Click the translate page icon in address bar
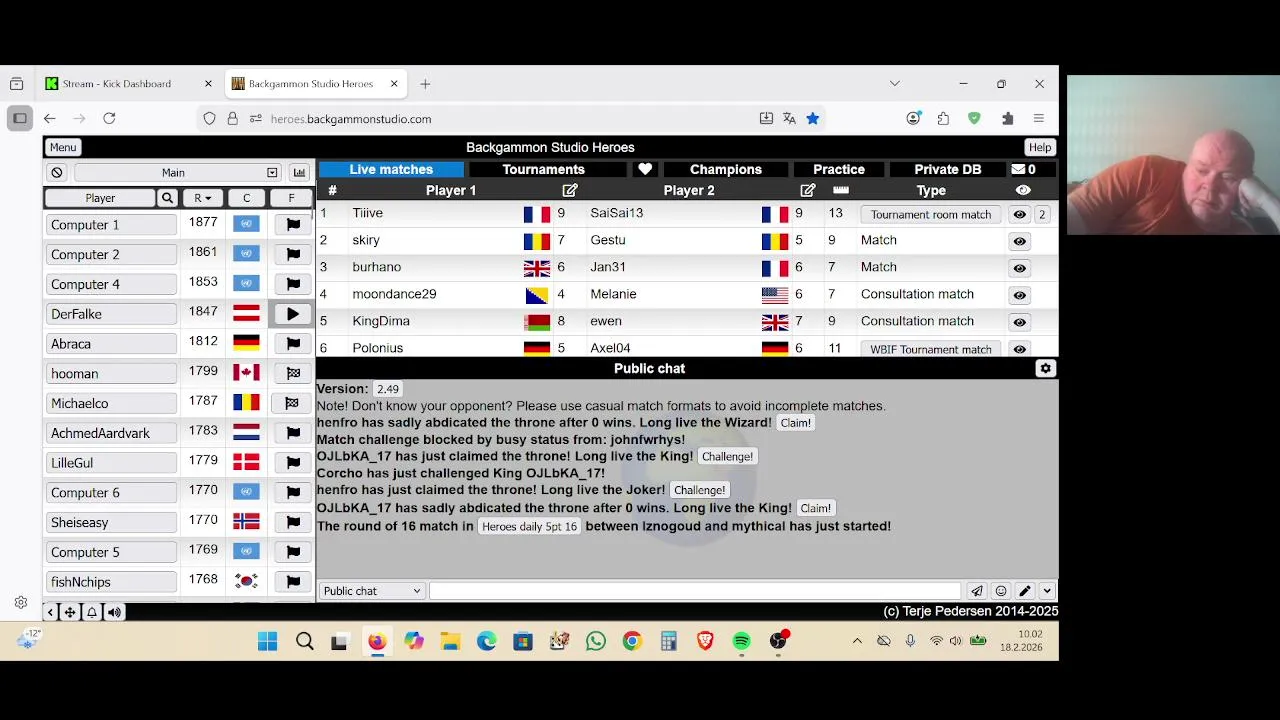 coord(789,118)
